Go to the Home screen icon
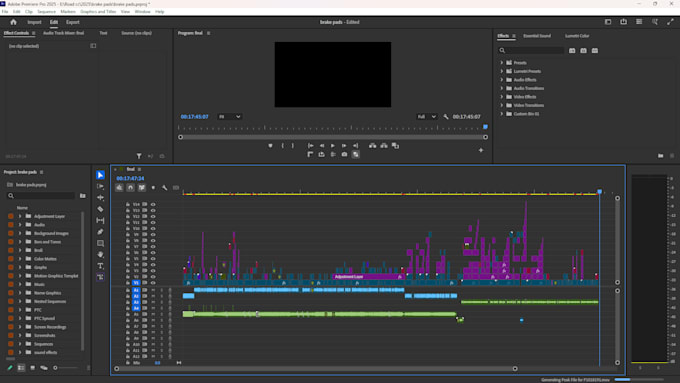This screenshot has width=680, height=383. pyautogui.click(x=13, y=22)
